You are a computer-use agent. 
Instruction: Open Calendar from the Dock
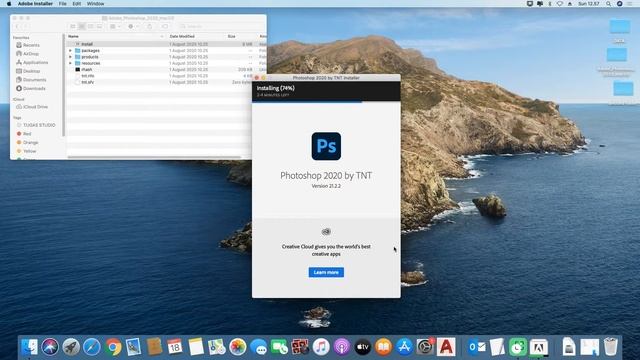click(x=175, y=347)
